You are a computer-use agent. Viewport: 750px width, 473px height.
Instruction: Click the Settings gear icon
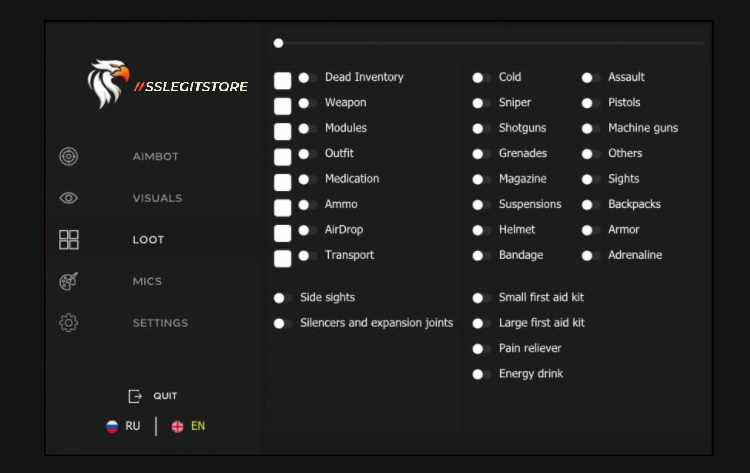coord(68,323)
